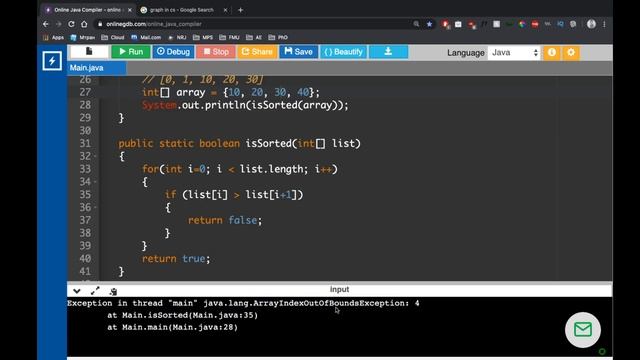Image resolution: width=640 pixels, height=360 pixels.
Task: Click the zoom magnifier in address bar
Action: click(416, 24)
